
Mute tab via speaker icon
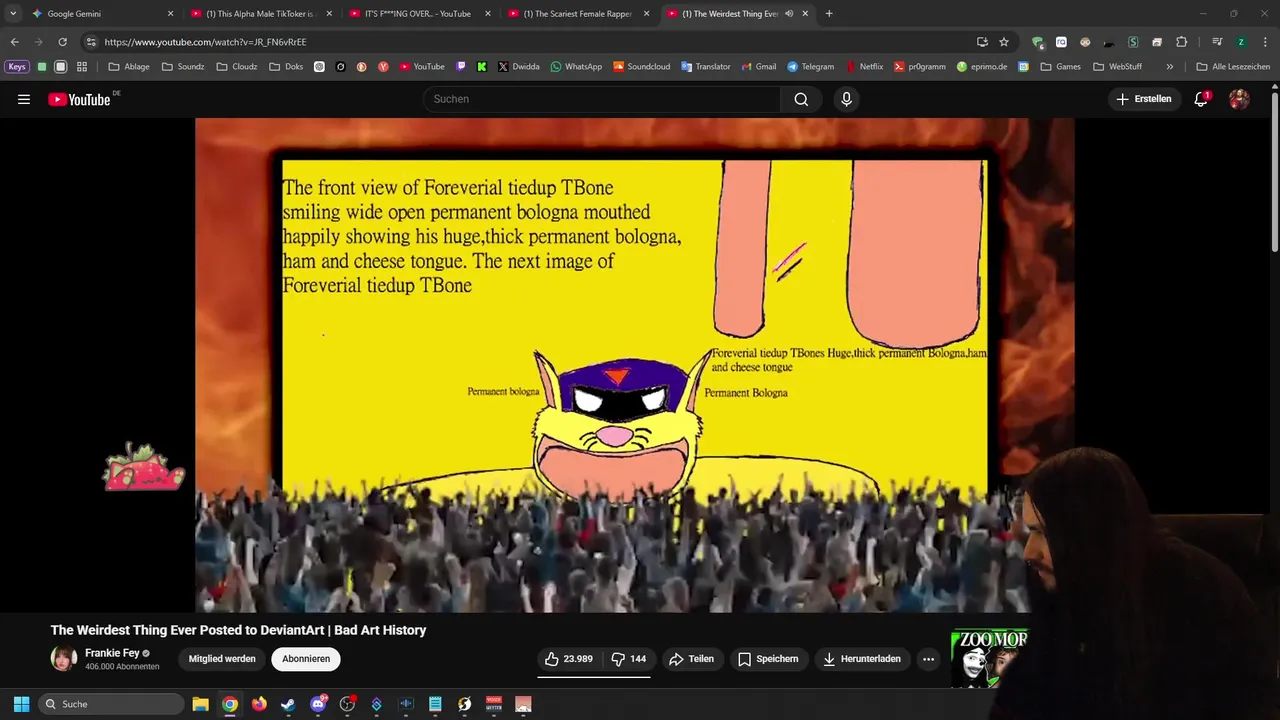(789, 14)
